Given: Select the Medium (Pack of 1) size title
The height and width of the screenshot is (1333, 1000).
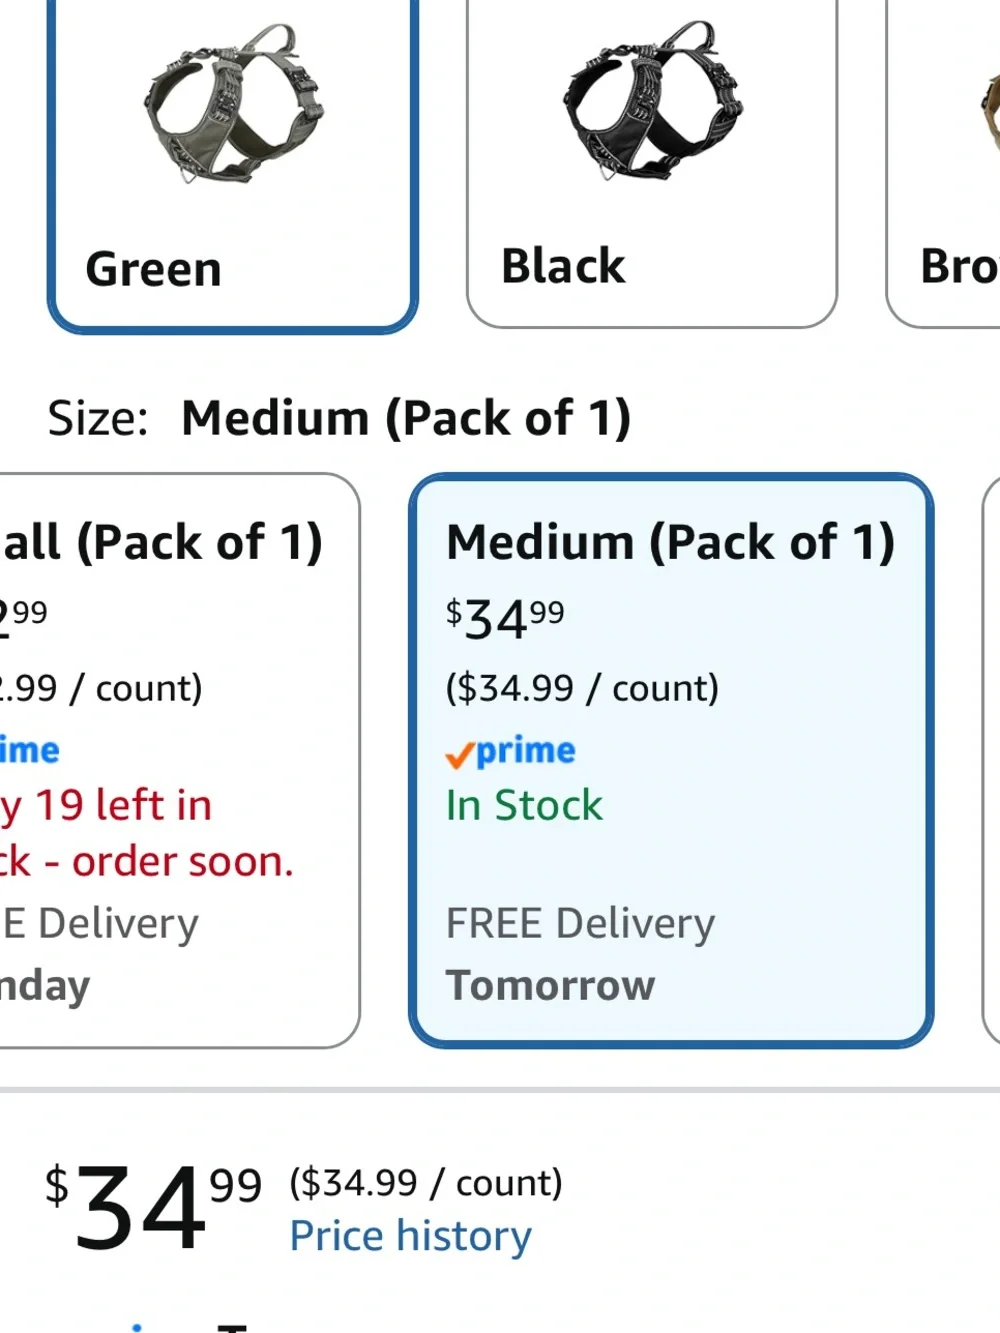Looking at the screenshot, I should pos(671,542).
